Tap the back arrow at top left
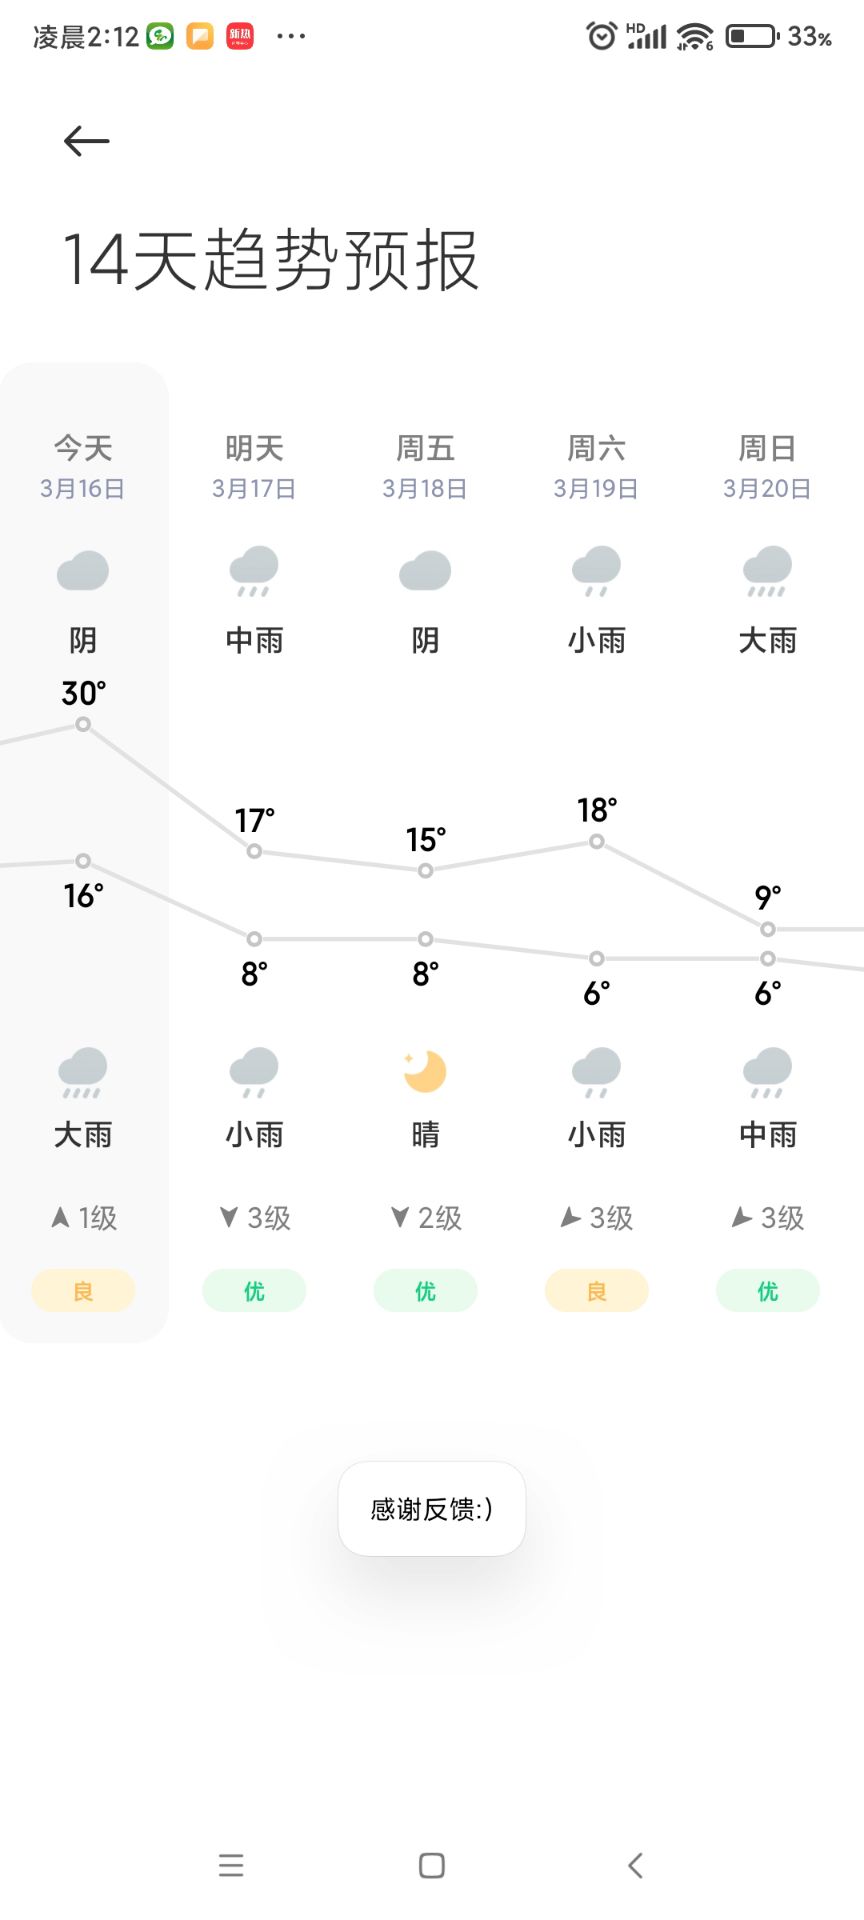This screenshot has height=1920, width=864. [87, 141]
